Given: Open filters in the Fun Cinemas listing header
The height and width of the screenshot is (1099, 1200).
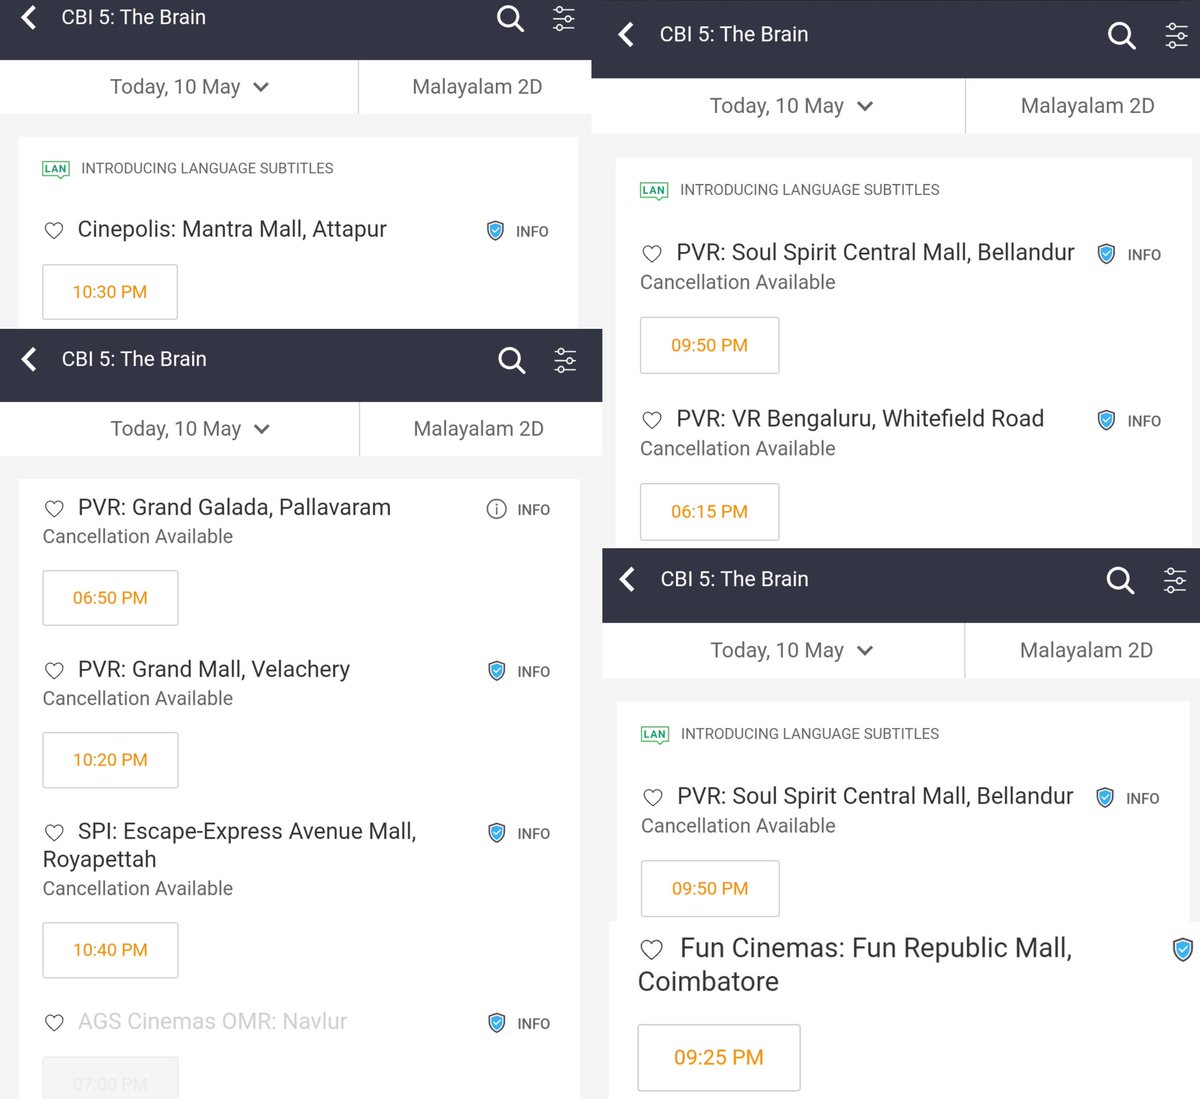Looking at the screenshot, I should 1175,580.
